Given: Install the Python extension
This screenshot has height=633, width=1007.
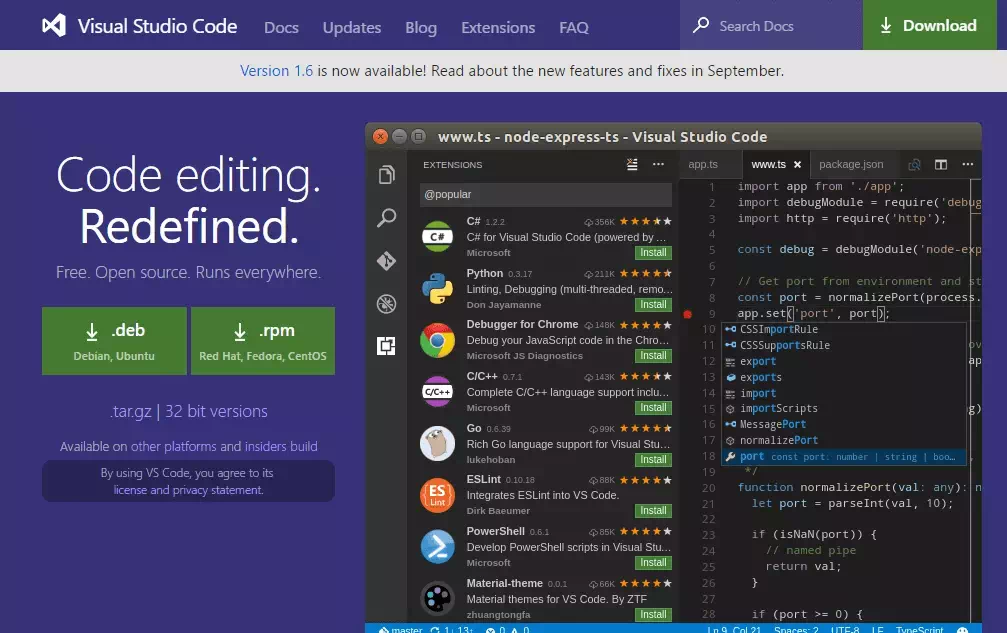Looking at the screenshot, I should pyautogui.click(x=653, y=304).
